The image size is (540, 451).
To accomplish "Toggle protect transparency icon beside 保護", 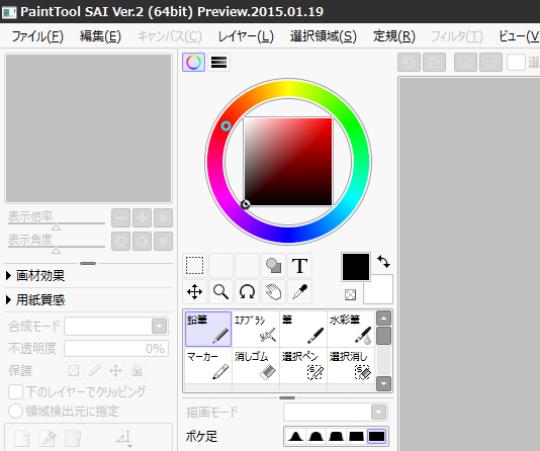I will click(x=73, y=370).
